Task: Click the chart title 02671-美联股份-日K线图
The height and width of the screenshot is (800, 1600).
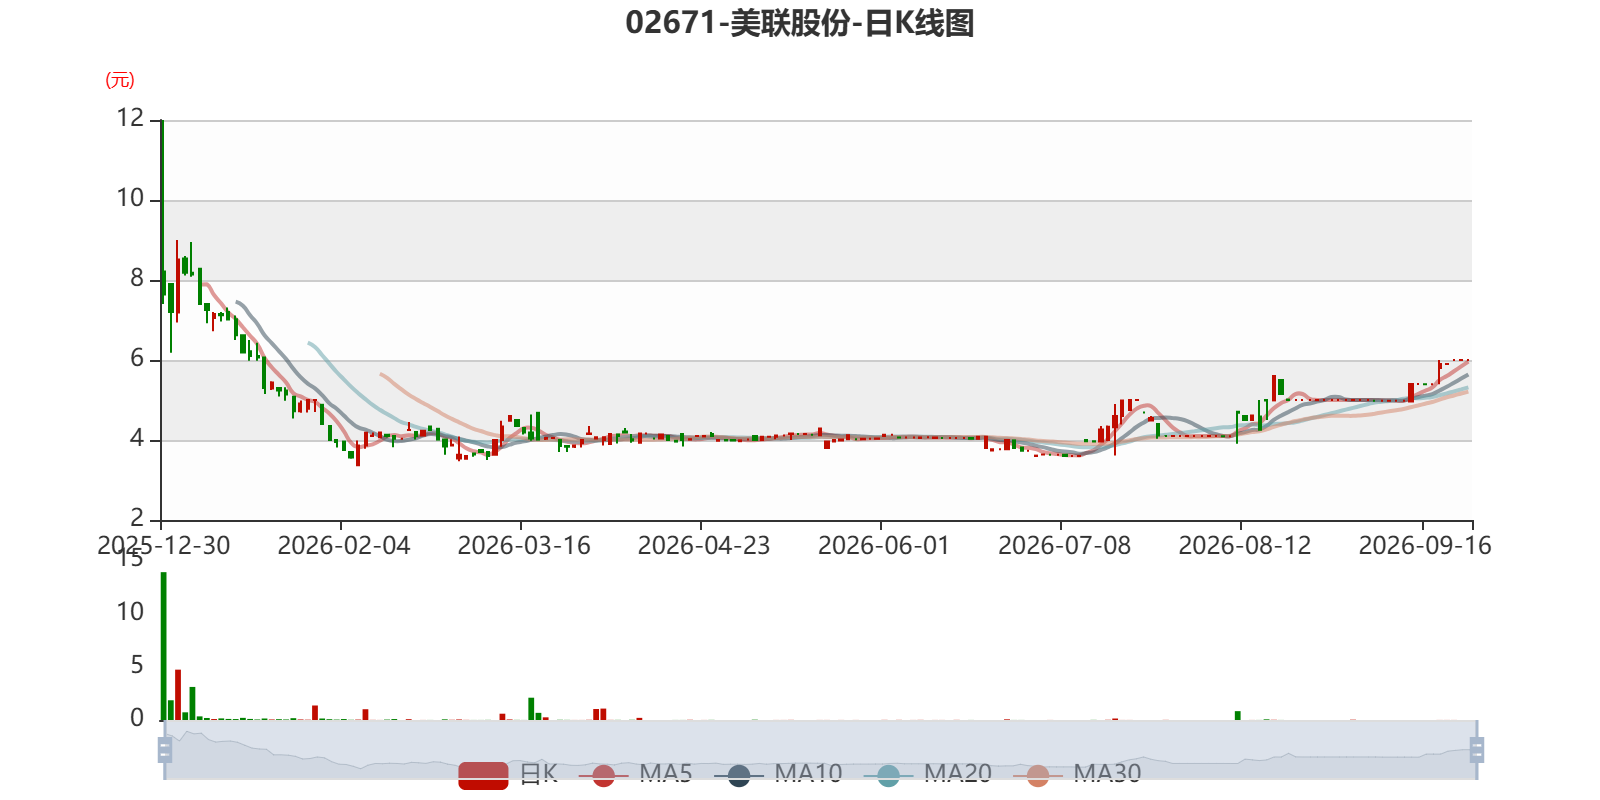Action: pyautogui.click(x=800, y=23)
